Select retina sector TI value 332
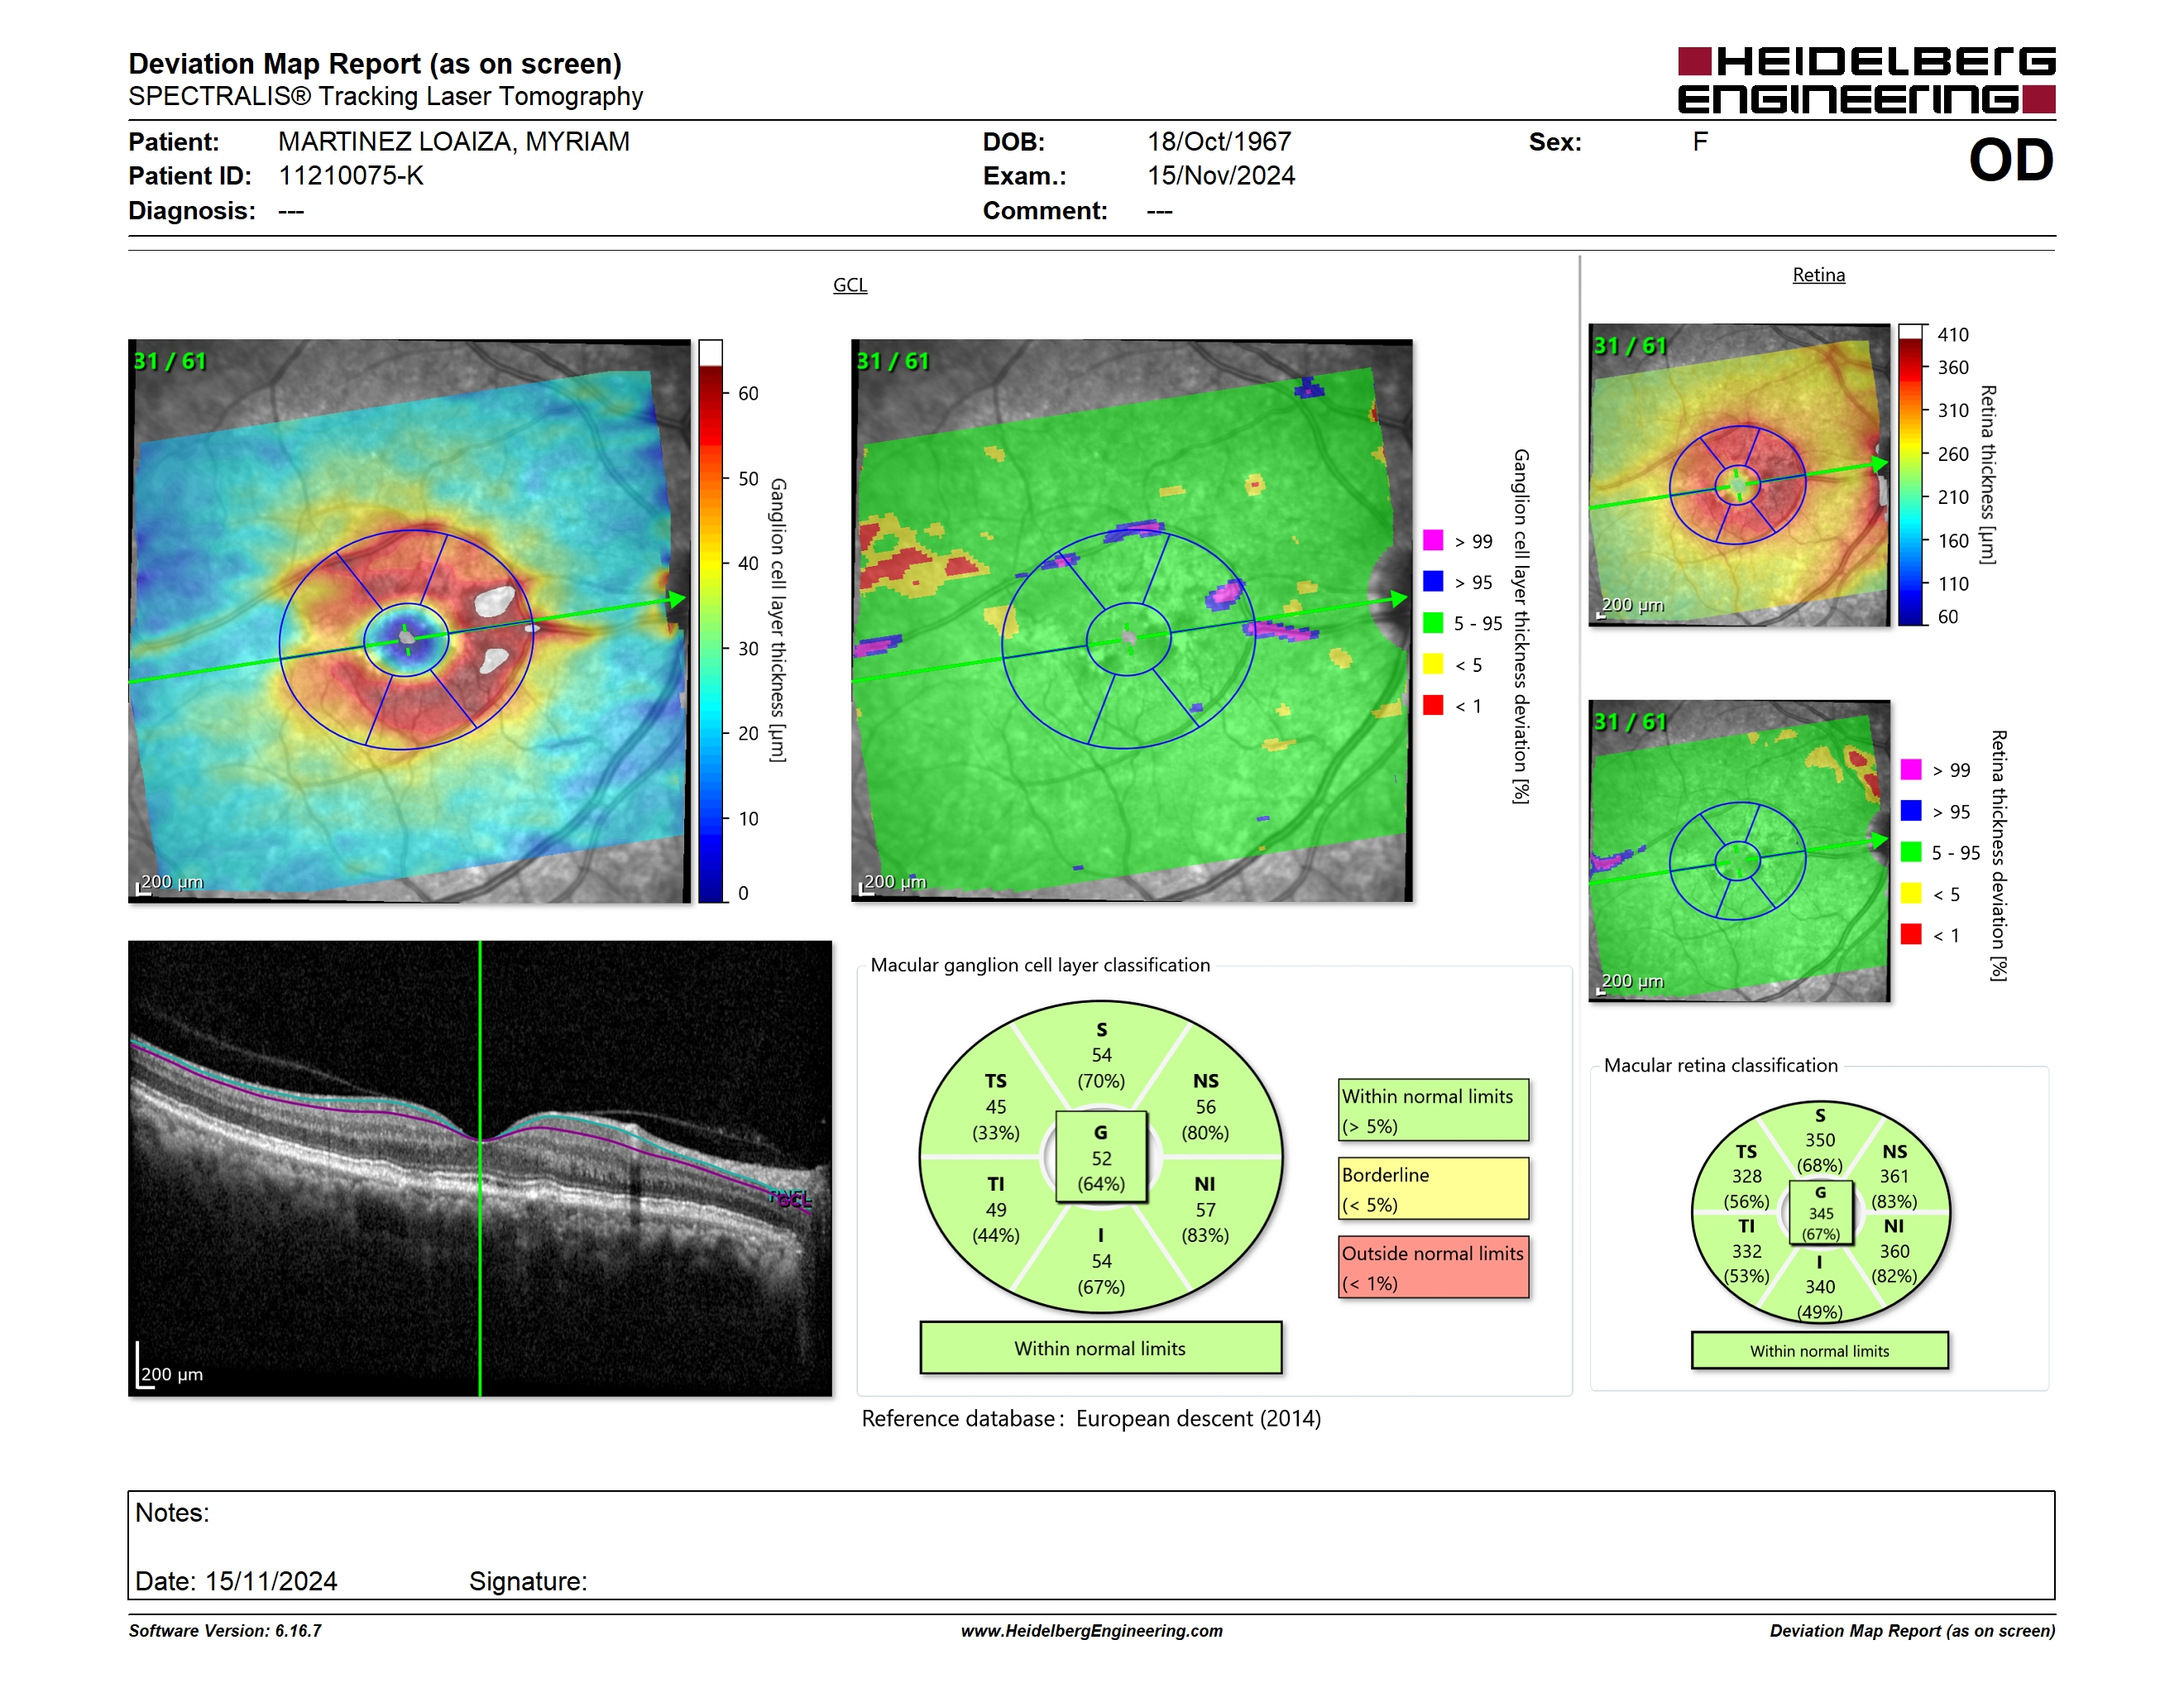 pyautogui.click(x=1747, y=1251)
